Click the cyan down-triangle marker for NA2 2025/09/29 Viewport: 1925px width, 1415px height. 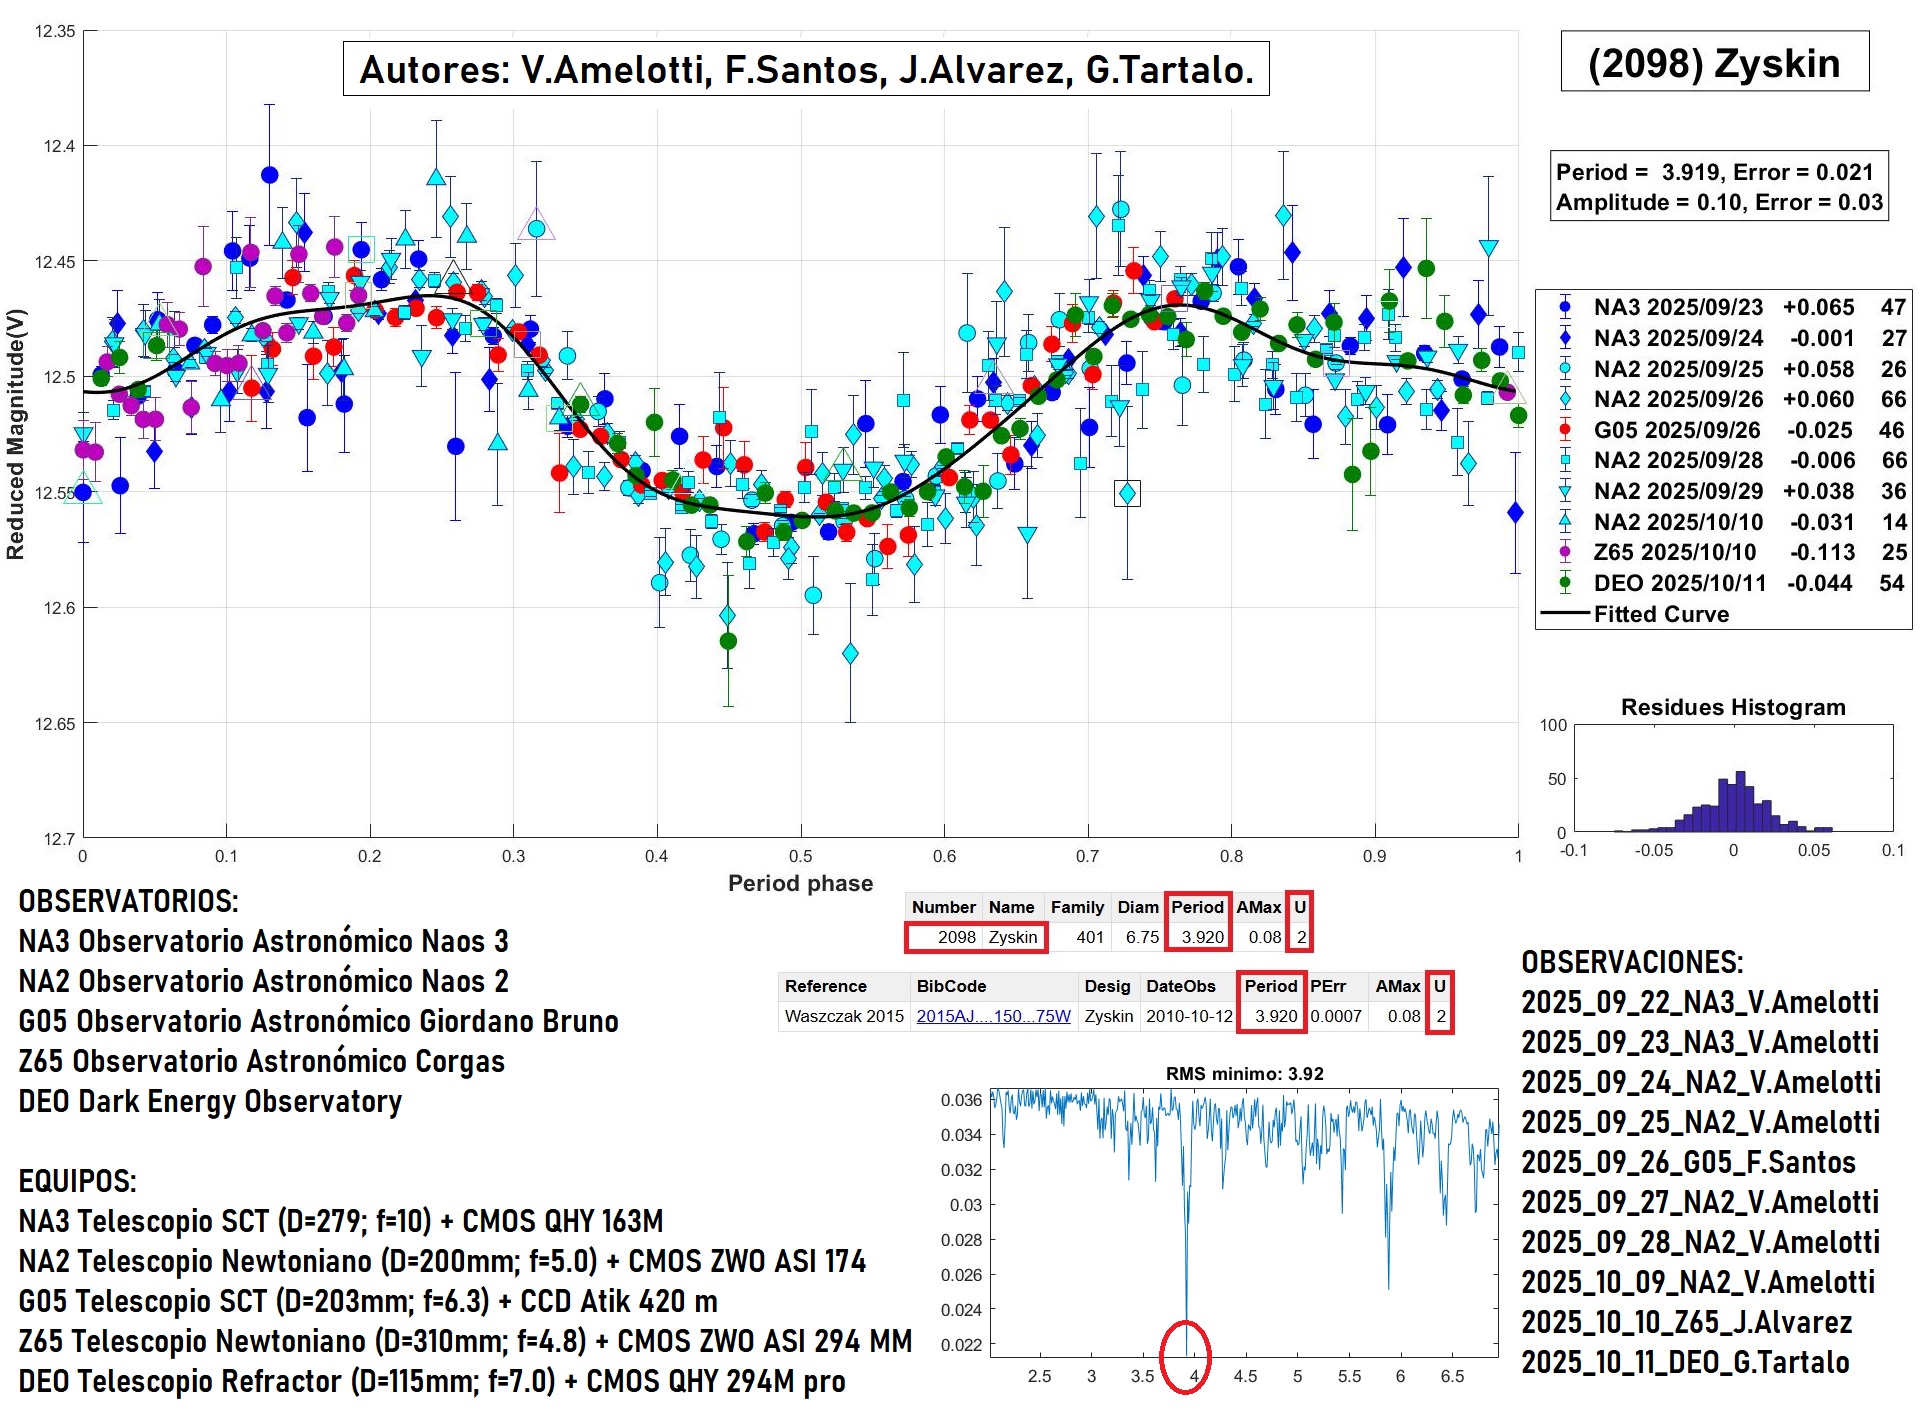(x=1565, y=491)
